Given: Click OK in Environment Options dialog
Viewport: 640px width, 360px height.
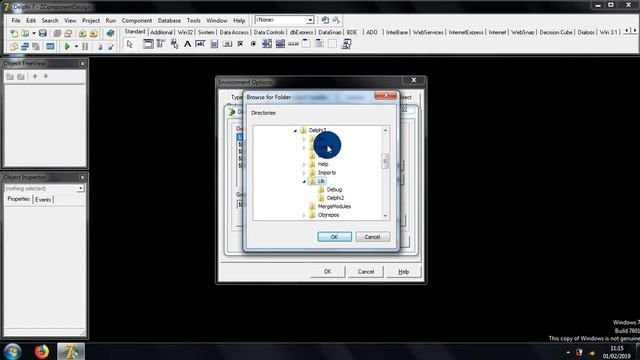Looking at the screenshot, I should (327, 271).
